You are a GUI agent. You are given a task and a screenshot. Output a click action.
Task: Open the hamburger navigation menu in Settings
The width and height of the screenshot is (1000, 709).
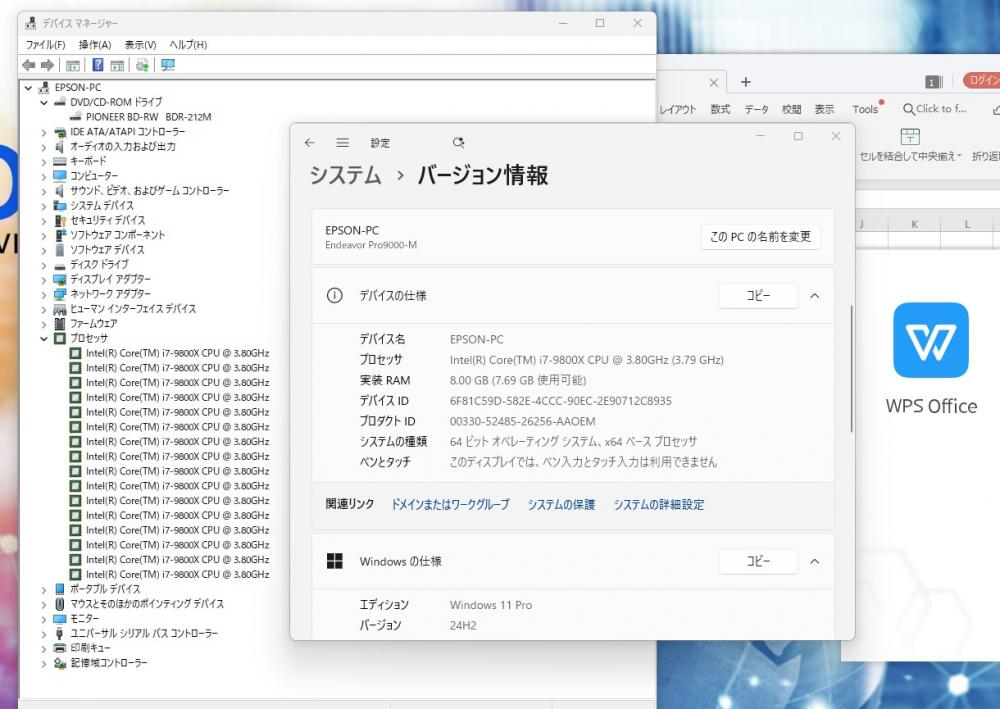coord(342,143)
